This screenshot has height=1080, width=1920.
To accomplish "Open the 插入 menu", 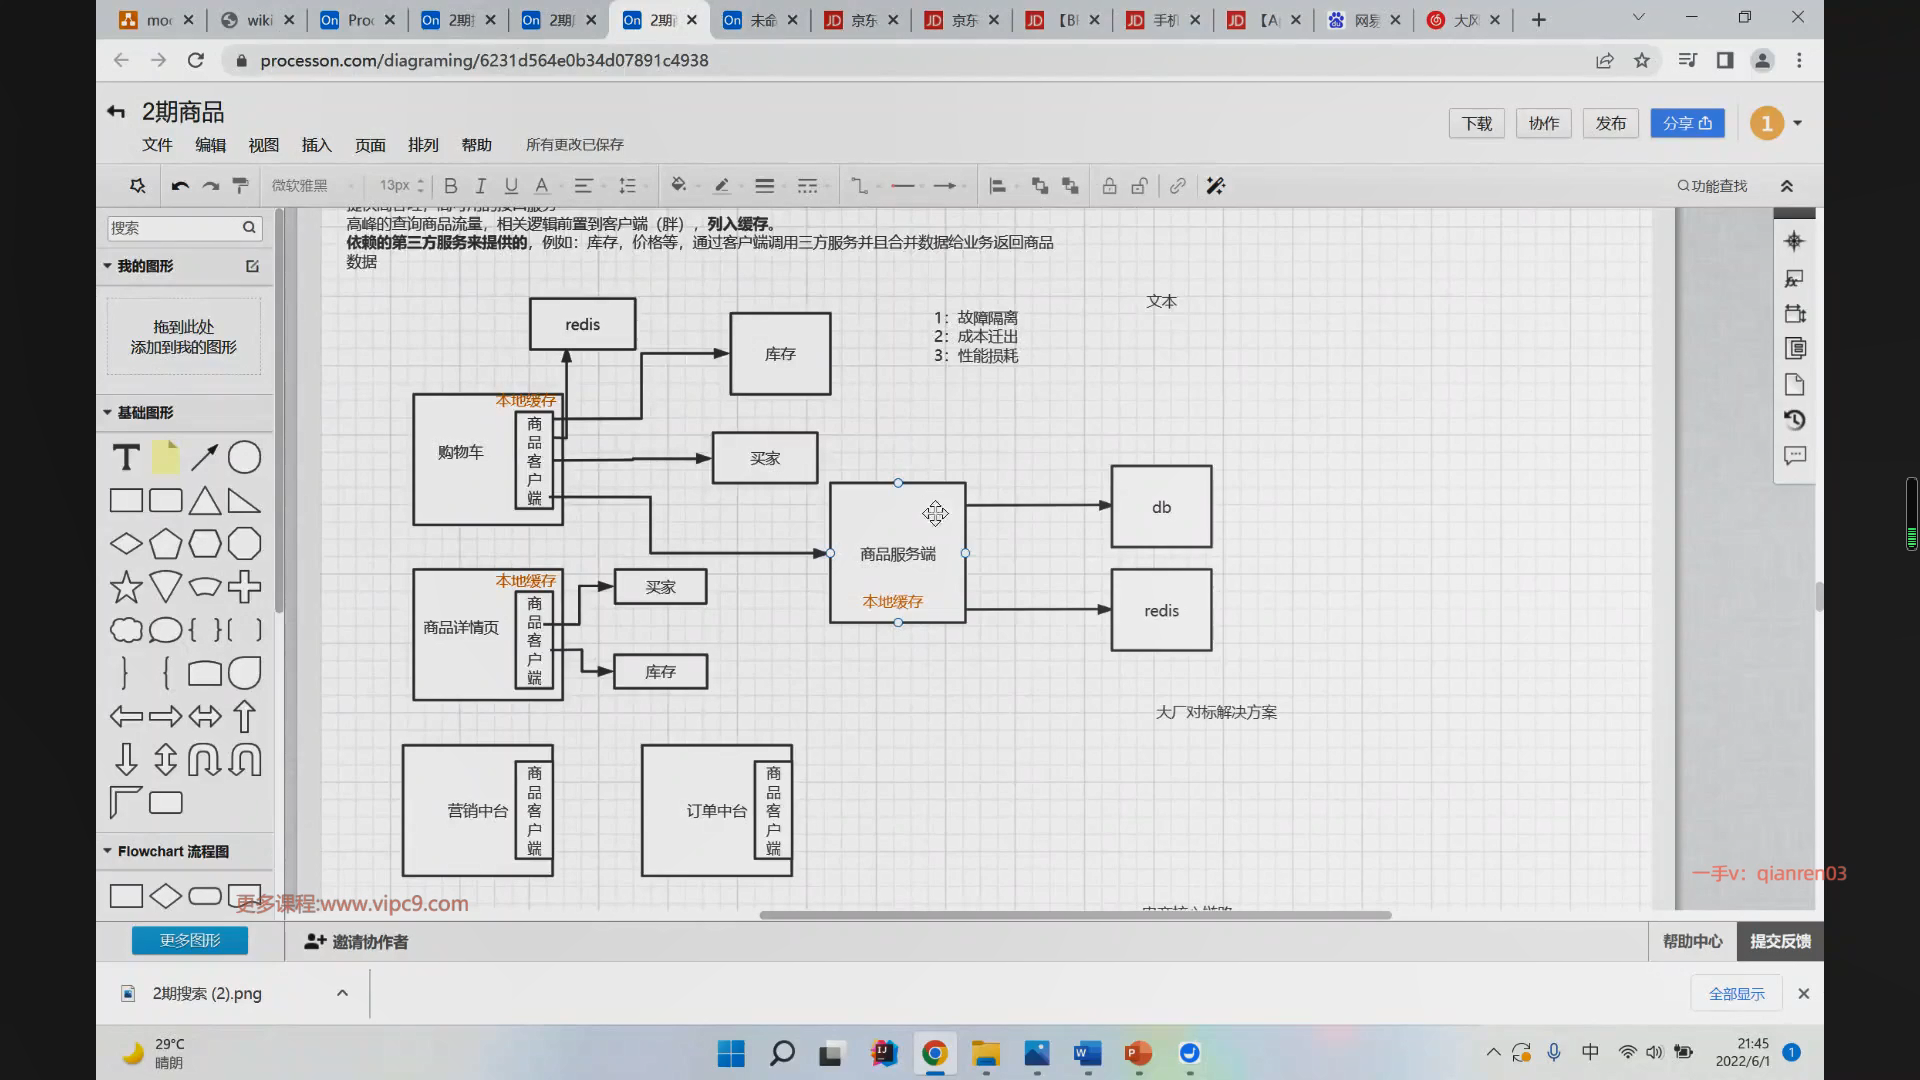I will [316, 145].
